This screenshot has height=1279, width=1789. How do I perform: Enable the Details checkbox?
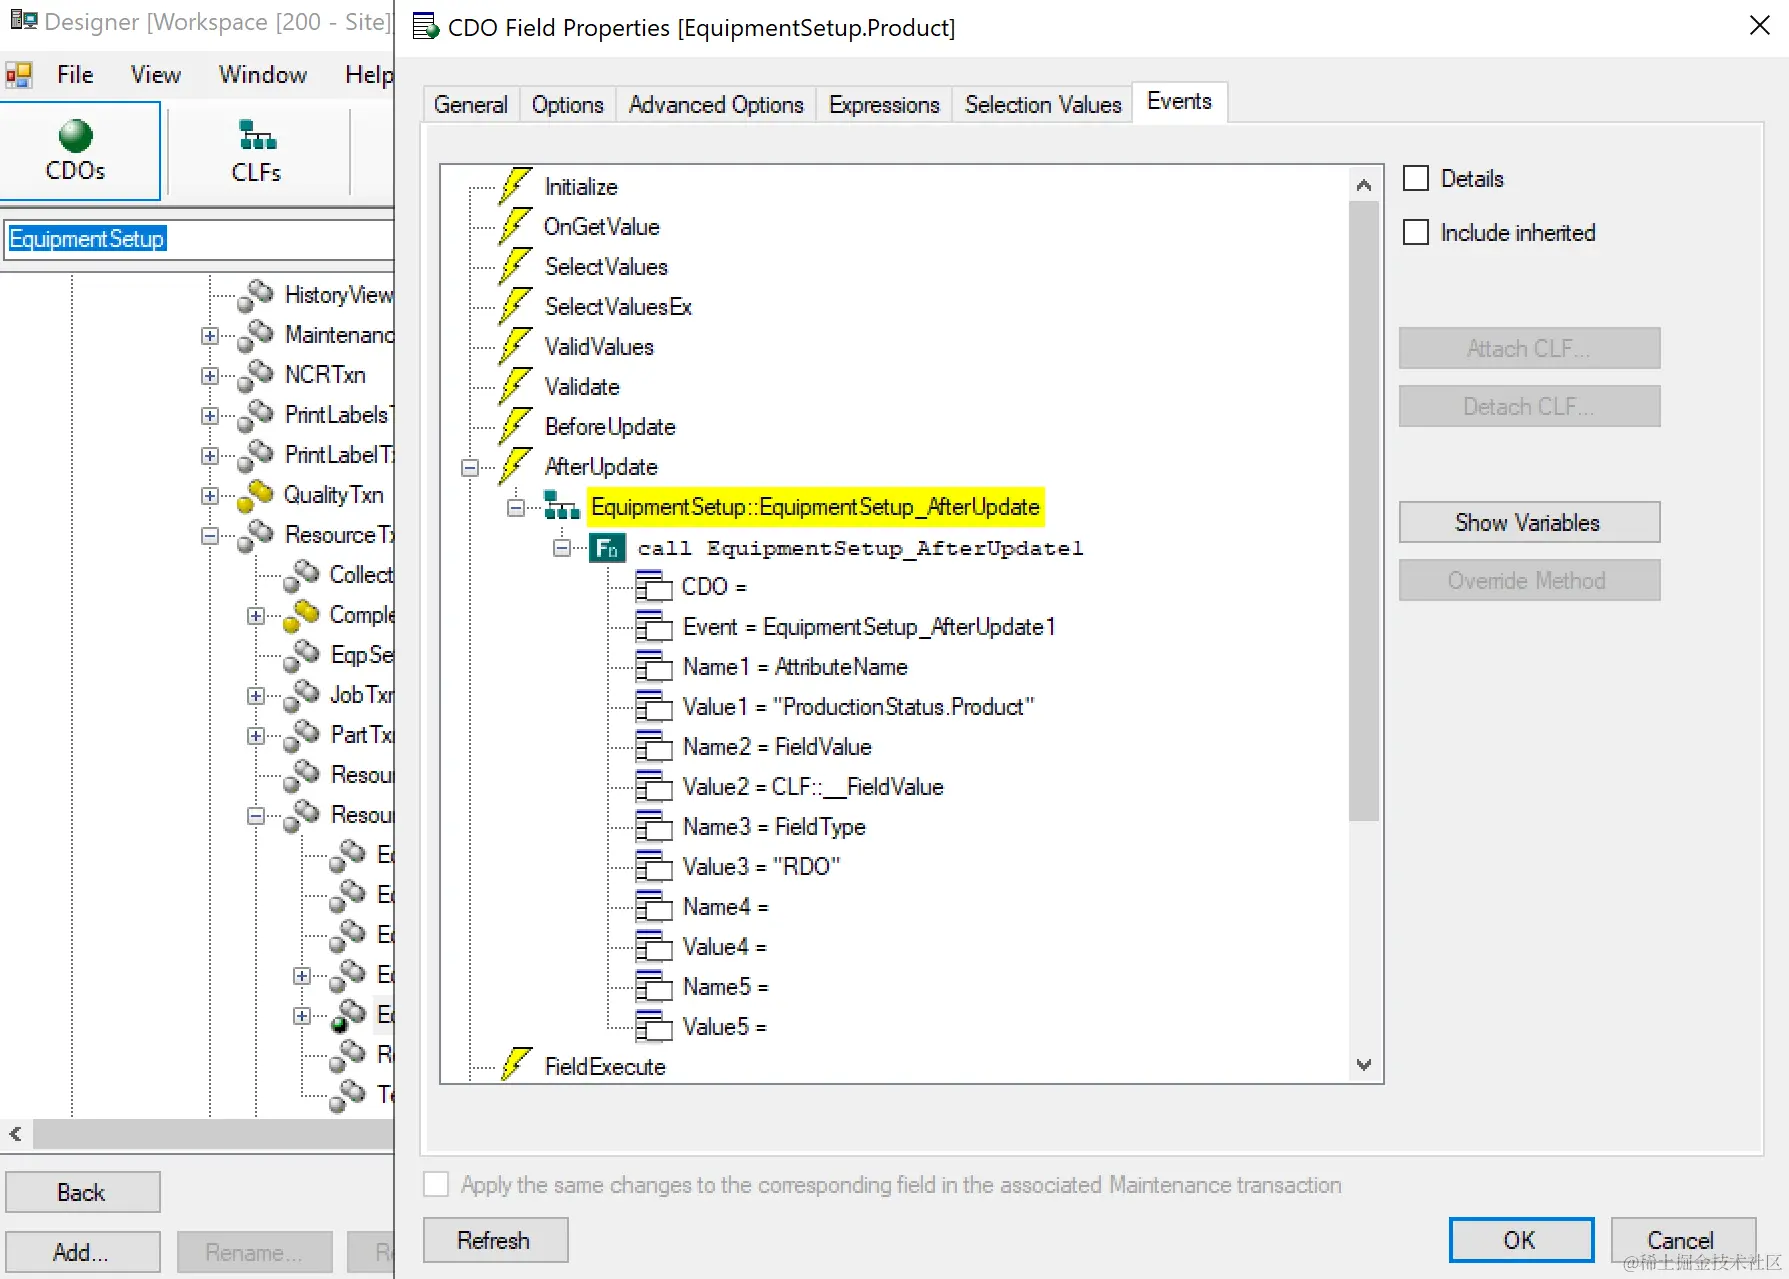pyautogui.click(x=1416, y=178)
